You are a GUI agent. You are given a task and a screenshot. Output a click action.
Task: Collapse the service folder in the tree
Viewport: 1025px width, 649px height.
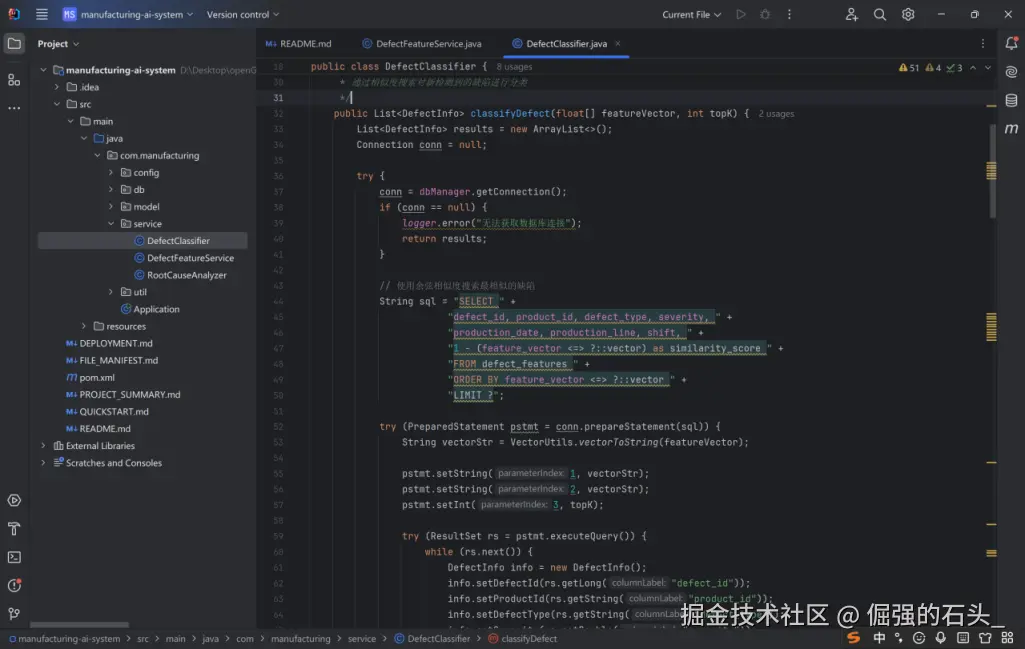click(x=111, y=224)
